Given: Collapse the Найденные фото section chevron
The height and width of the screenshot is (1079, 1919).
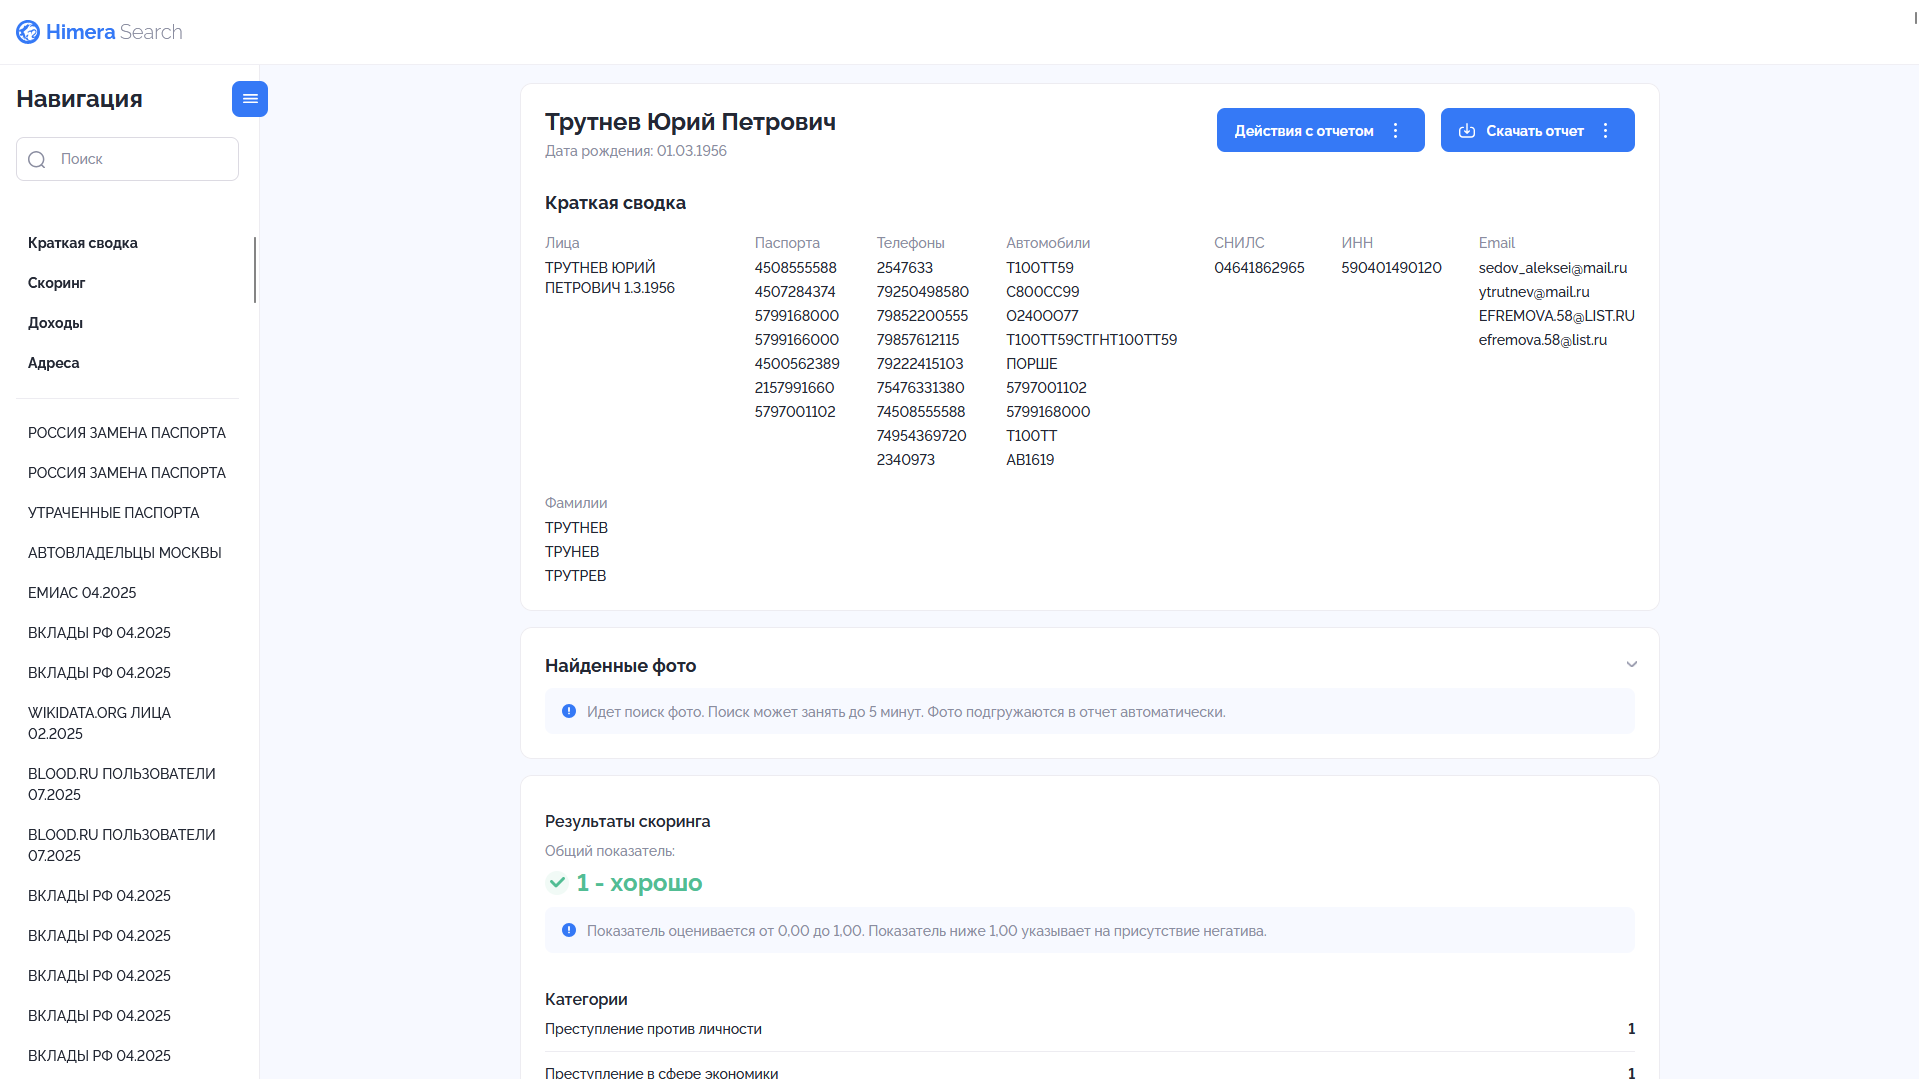Looking at the screenshot, I should pos(1631,665).
